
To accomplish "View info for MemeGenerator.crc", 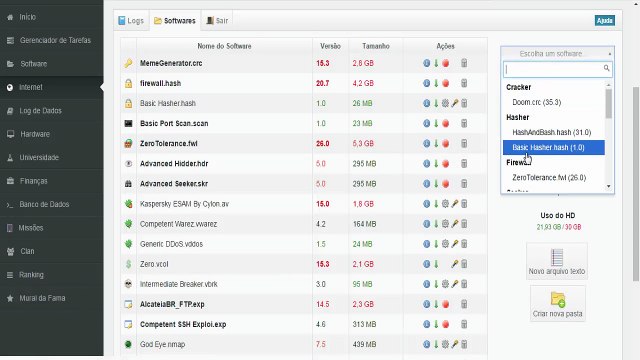I will point(427,63).
